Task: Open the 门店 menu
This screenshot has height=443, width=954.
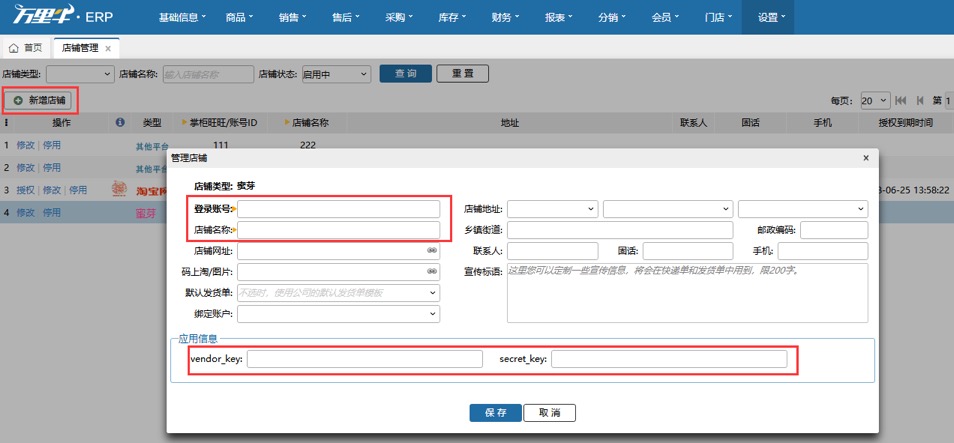Action: [719, 17]
